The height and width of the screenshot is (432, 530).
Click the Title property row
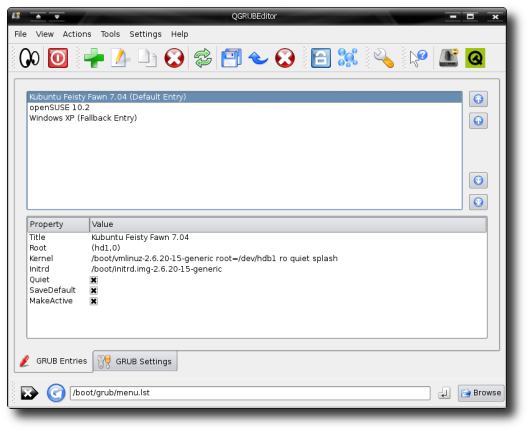pyautogui.click(x=257, y=237)
